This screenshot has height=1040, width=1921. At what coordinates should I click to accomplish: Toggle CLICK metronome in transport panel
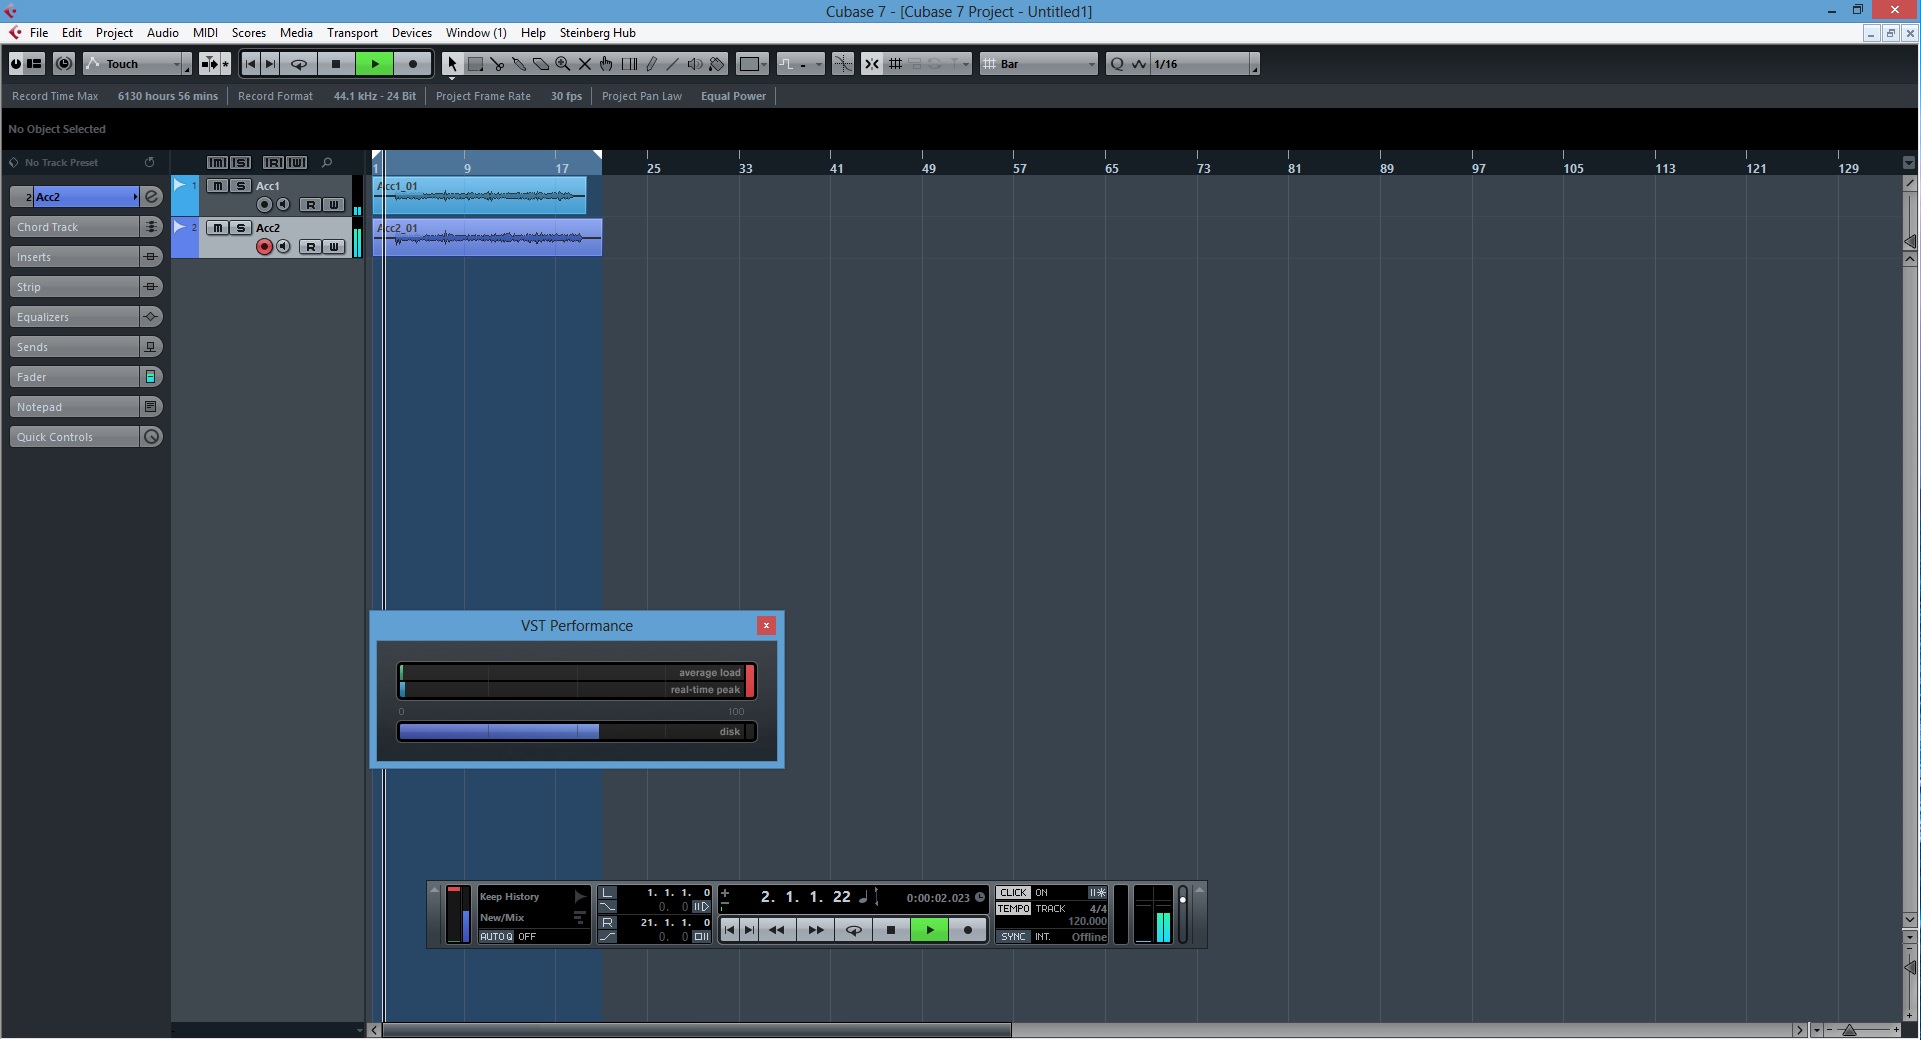pos(1013,893)
